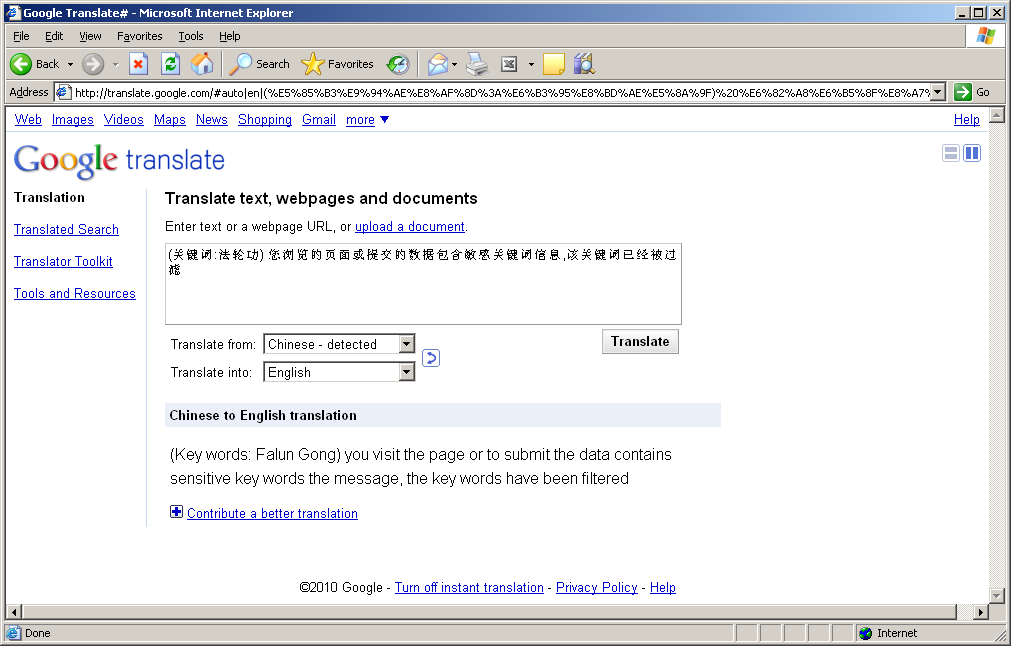Click the Help link at top right
Image resolution: width=1011 pixels, height=646 pixels.
point(967,119)
